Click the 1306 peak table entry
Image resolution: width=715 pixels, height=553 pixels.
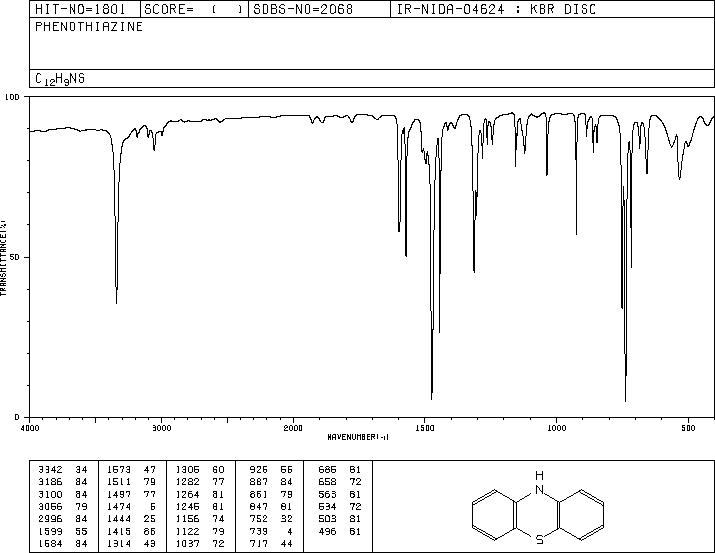pyautogui.click(x=200, y=470)
